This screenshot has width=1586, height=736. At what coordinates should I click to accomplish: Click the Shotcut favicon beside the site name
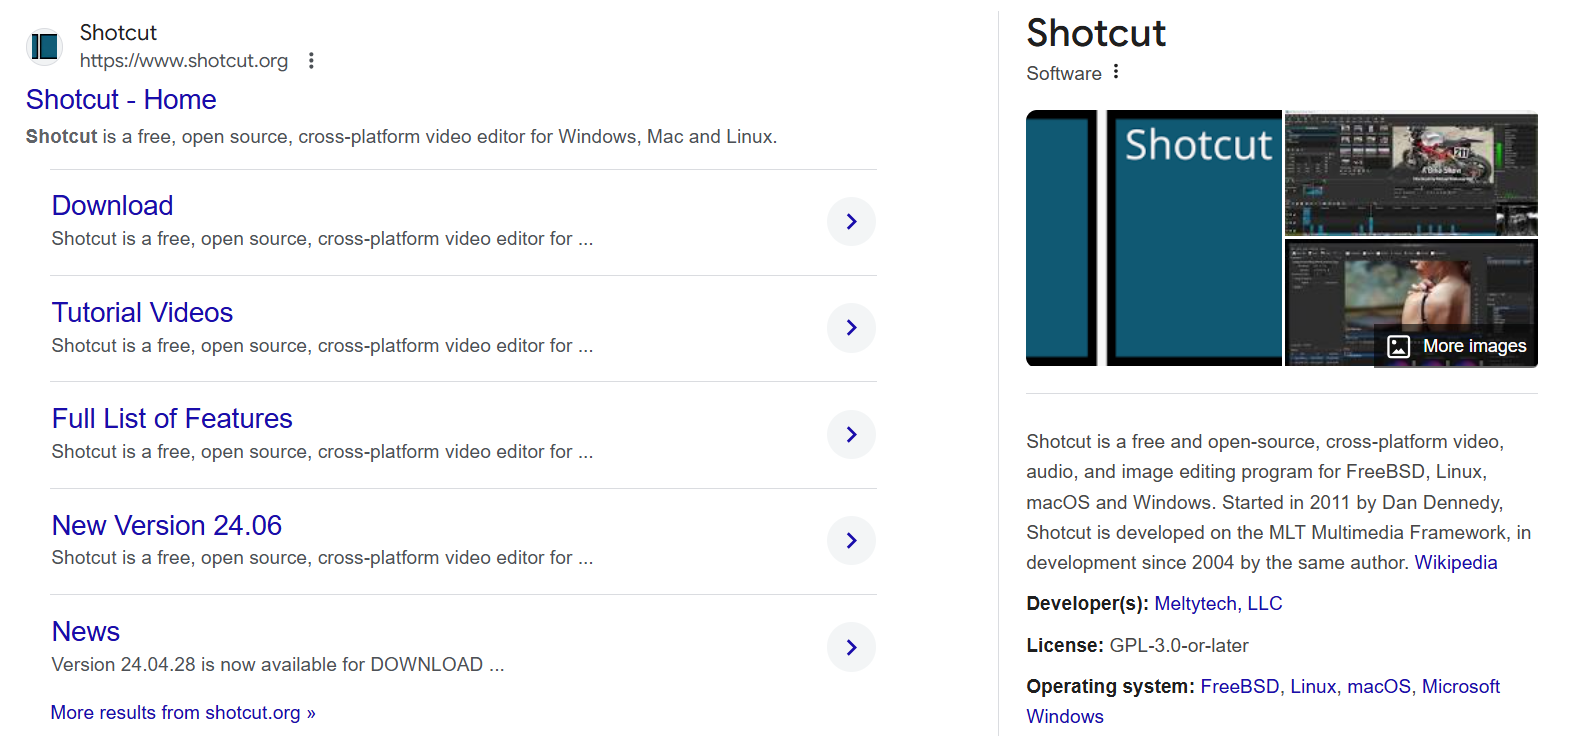coord(45,46)
